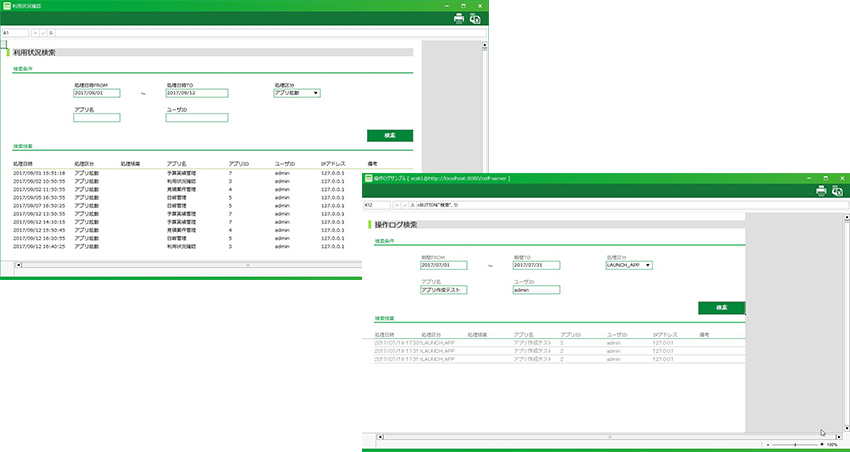Click the left arrow on the 利用状況確認 horizontal scrollbar
The width and height of the screenshot is (850, 452).
click(x=18, y=265)
